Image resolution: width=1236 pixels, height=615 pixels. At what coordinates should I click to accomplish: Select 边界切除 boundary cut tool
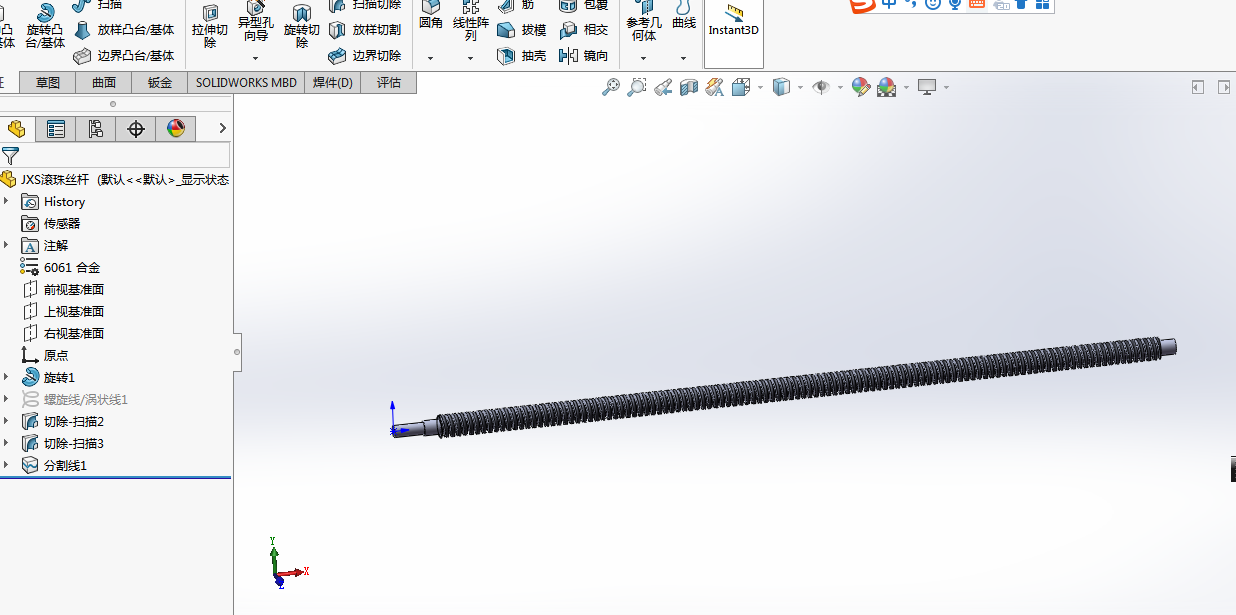(365, 55)
